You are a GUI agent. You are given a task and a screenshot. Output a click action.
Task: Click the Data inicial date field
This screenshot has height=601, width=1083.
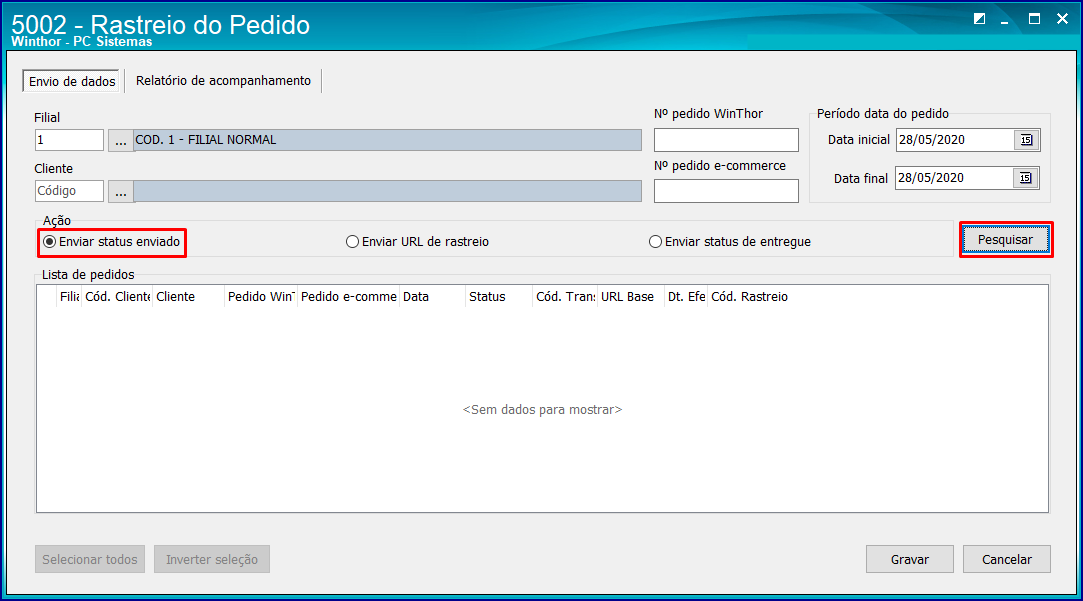(955, 140)
